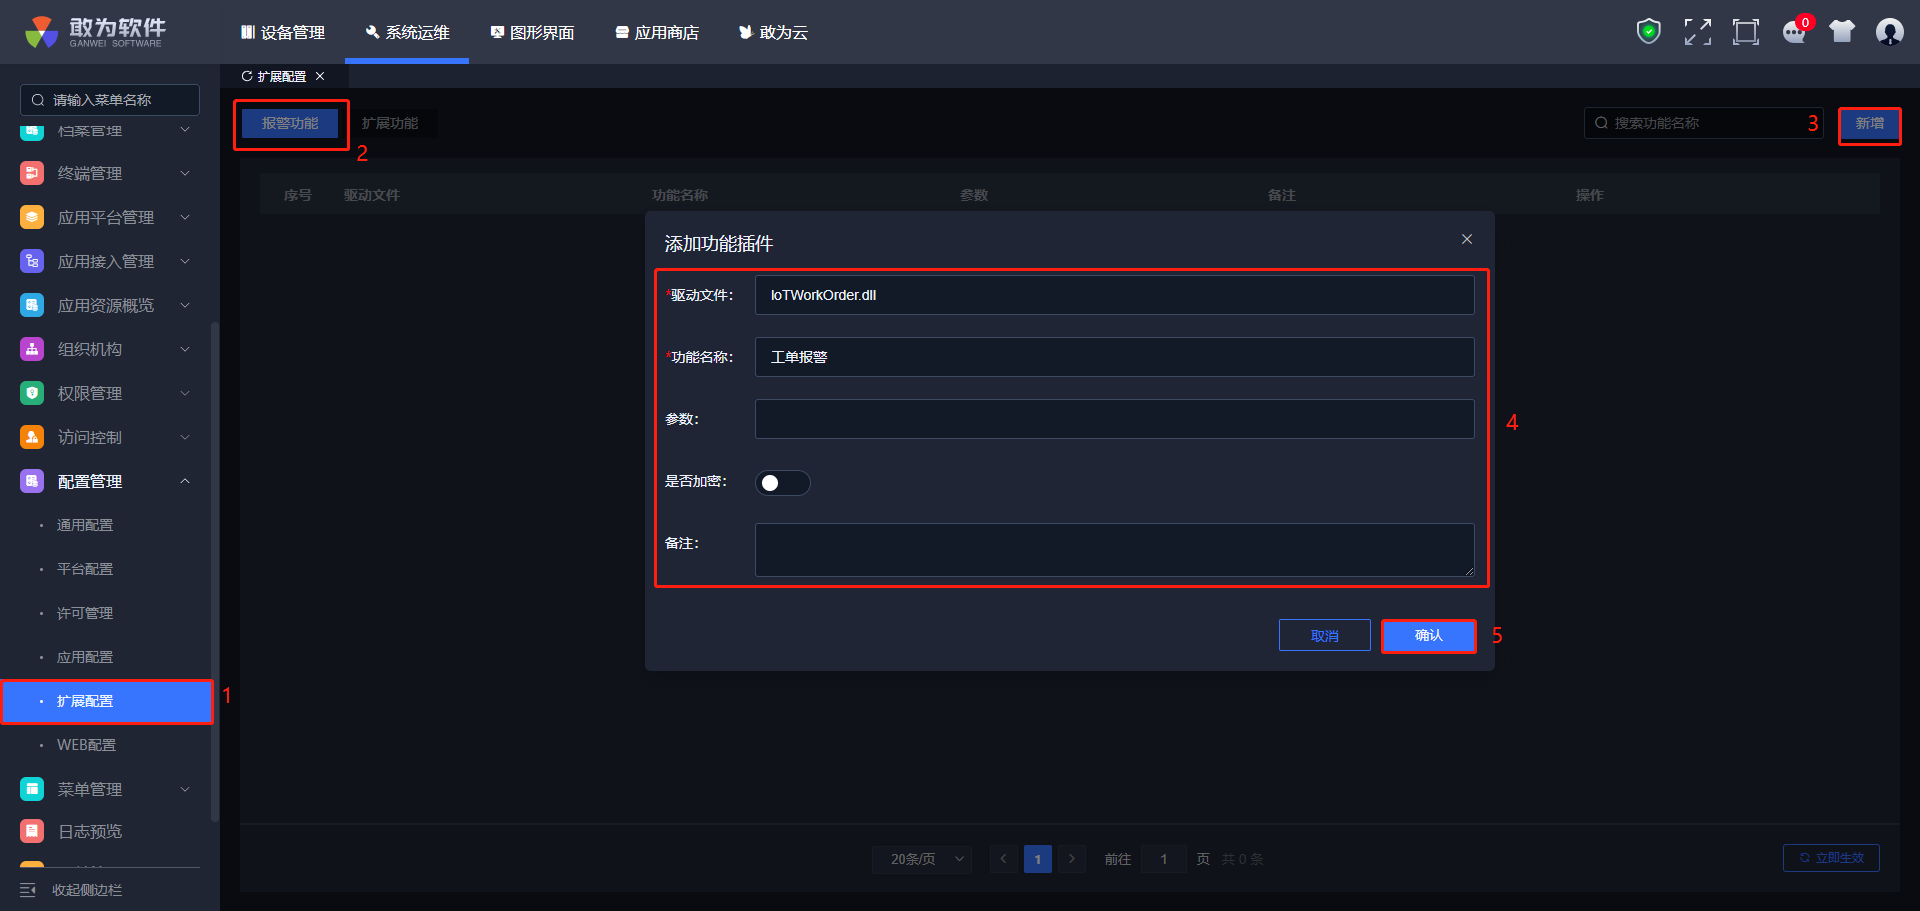Toggle the 是否加密 switch
Screen dimensions: 1920x911
pos(782,483)
